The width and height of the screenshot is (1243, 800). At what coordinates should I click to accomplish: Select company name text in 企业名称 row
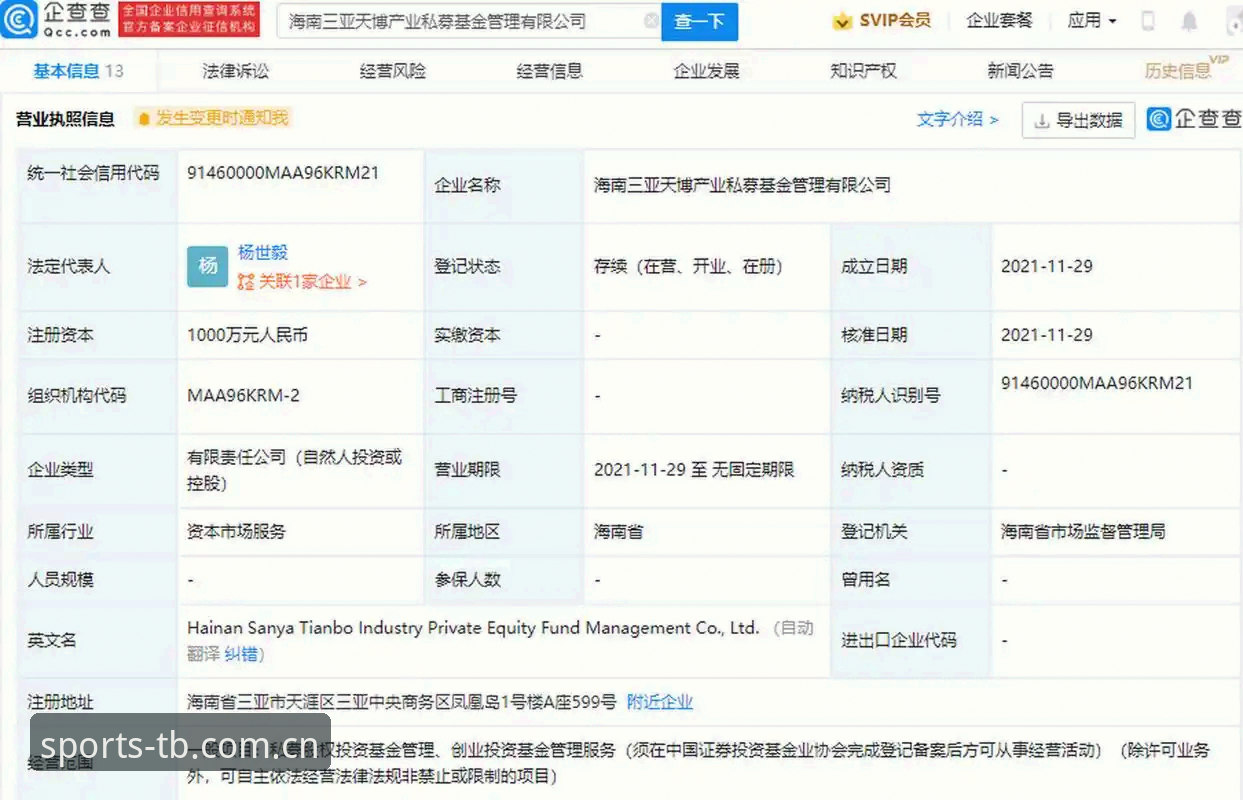pyautogui.click(x=742, y=185)
